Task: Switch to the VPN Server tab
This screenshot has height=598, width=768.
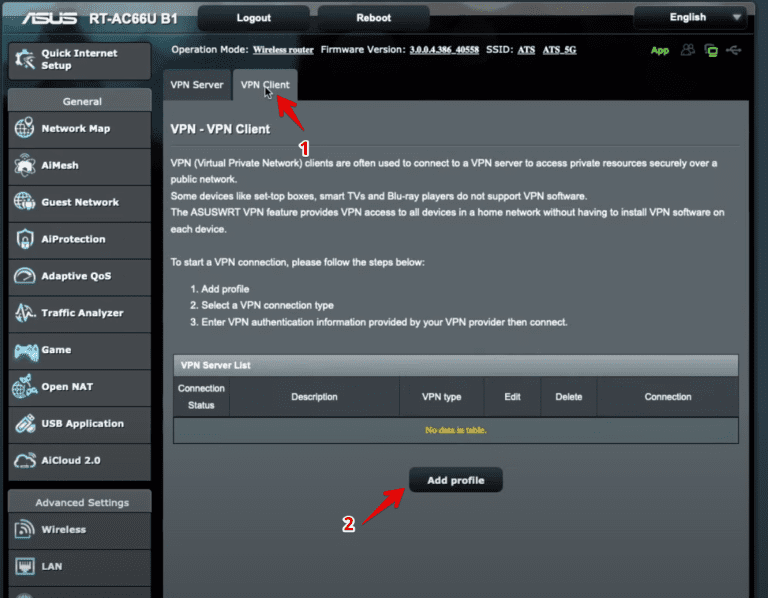Action: 197,86
